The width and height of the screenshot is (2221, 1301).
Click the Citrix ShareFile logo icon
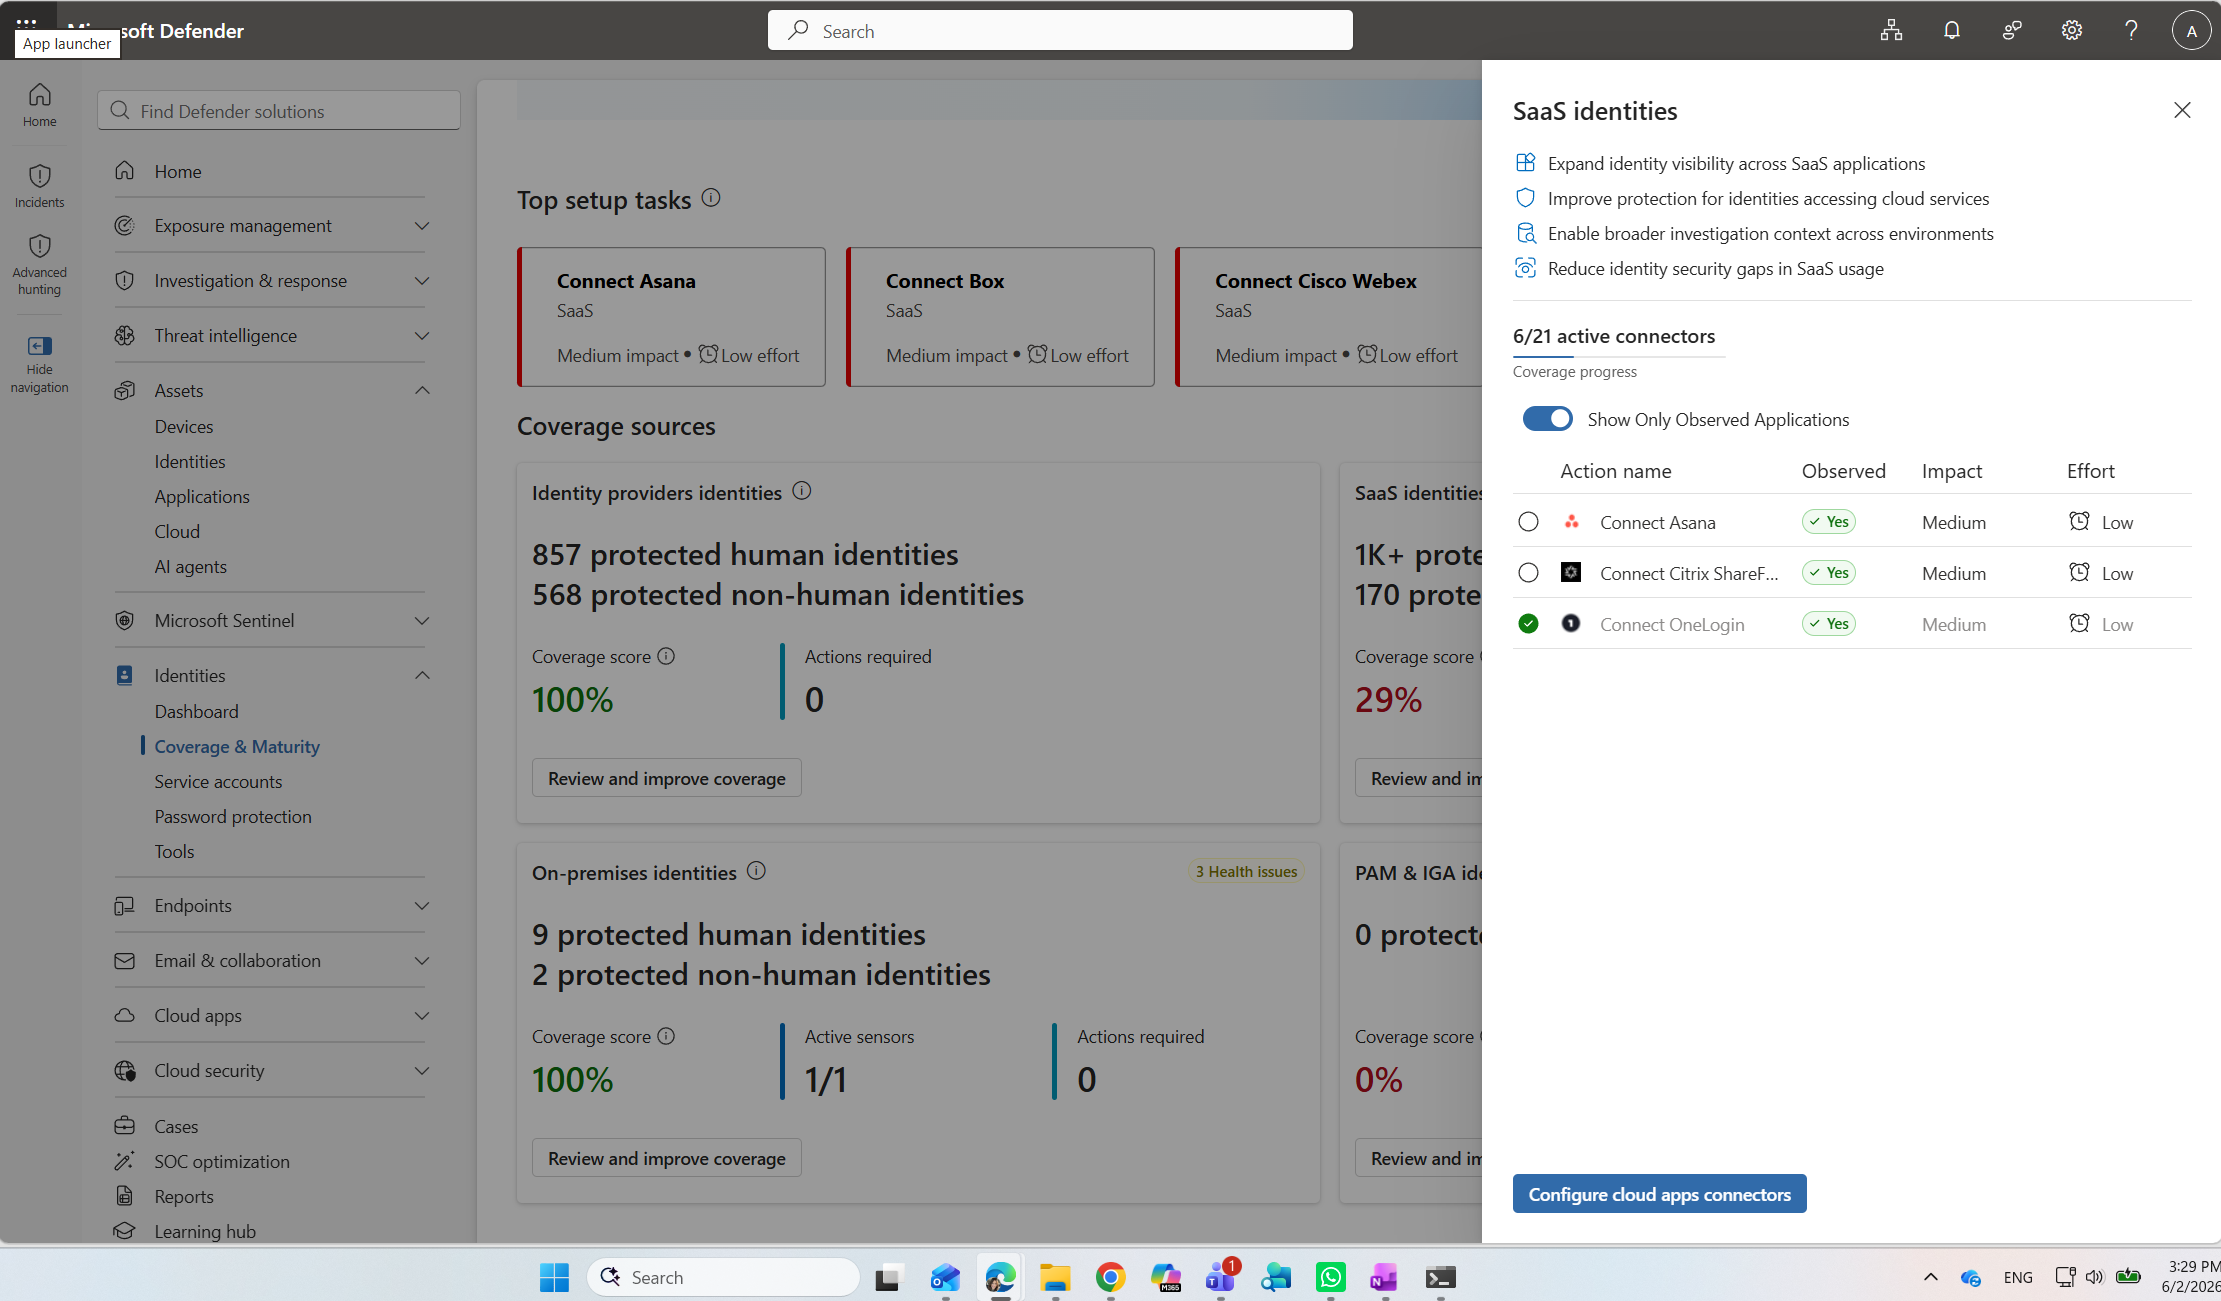point(1572,572)
